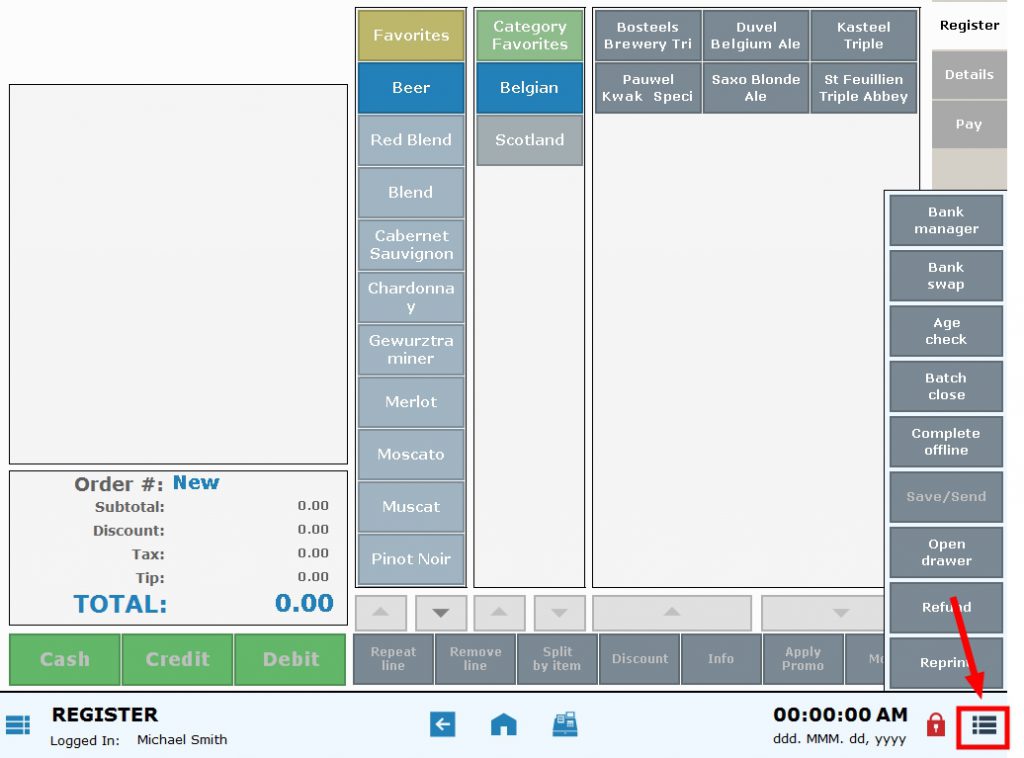Click the Apply Promo button
1024x758 pixels.
click(803, 659)
